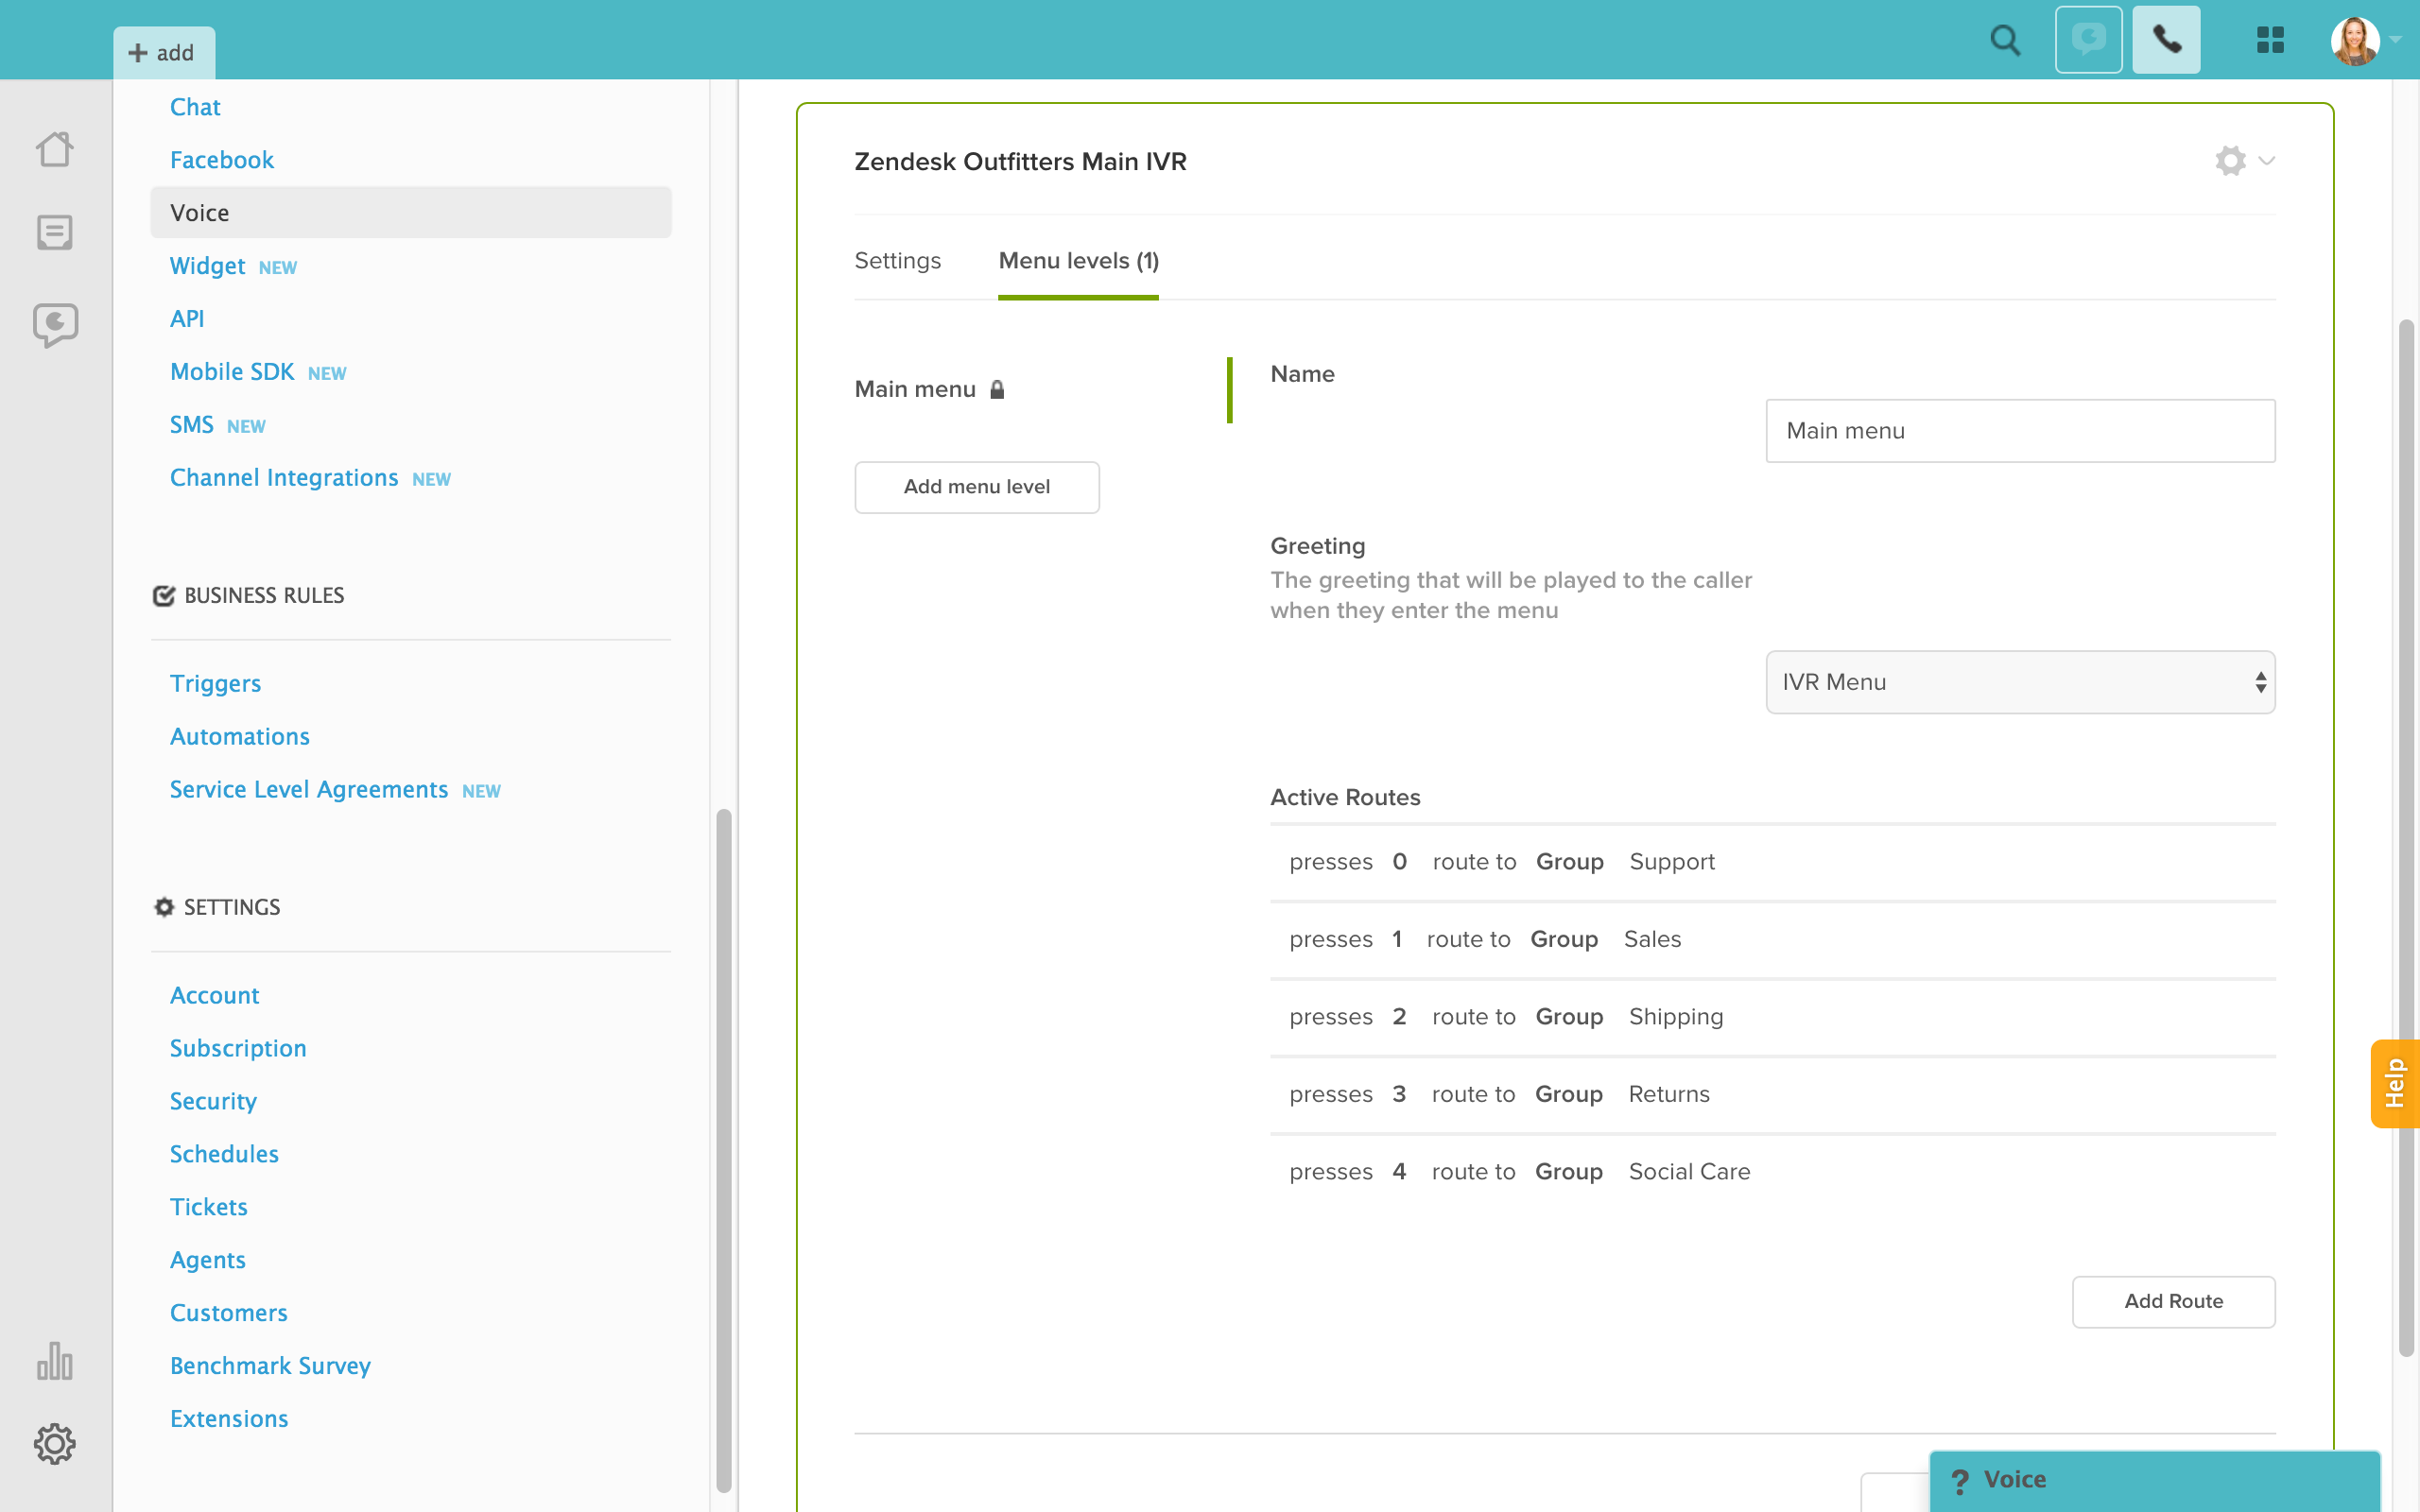Open Zendesk Chat from the top toolbar
Screen dimensions: 2420x1512
coord(2089,40)
